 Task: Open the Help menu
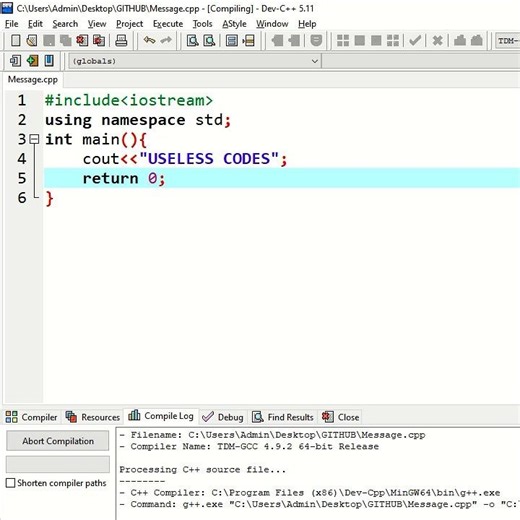[x=307, y=24]
